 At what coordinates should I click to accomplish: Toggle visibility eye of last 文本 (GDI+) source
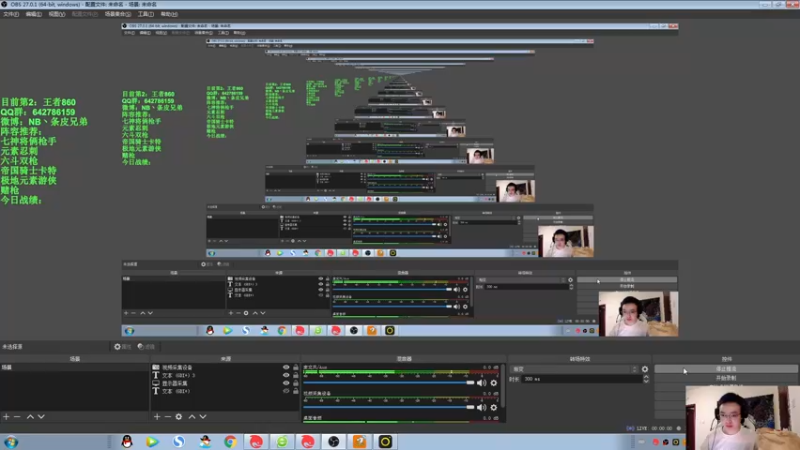pyautogui.click(x=286, y=391)
